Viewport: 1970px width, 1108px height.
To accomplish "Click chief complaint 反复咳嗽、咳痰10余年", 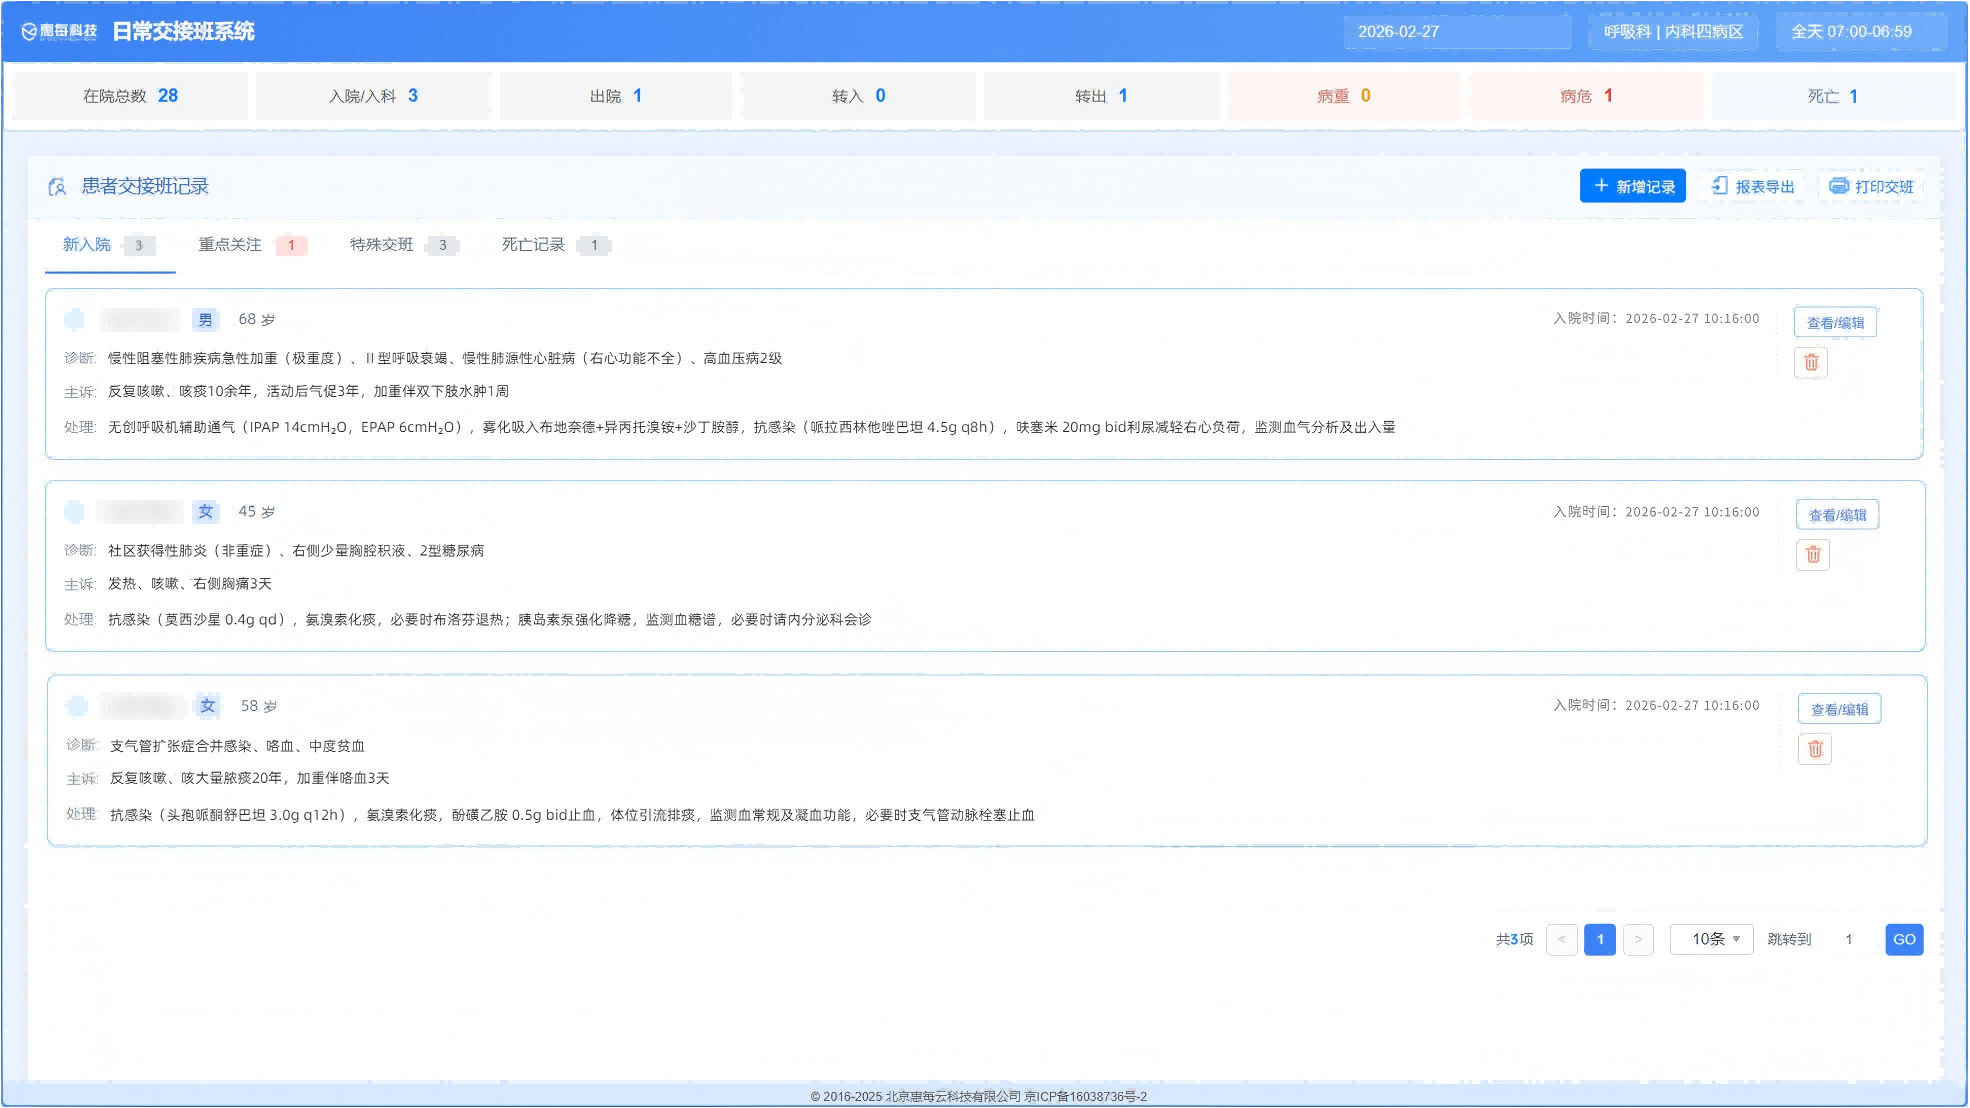I will point(309,391).
